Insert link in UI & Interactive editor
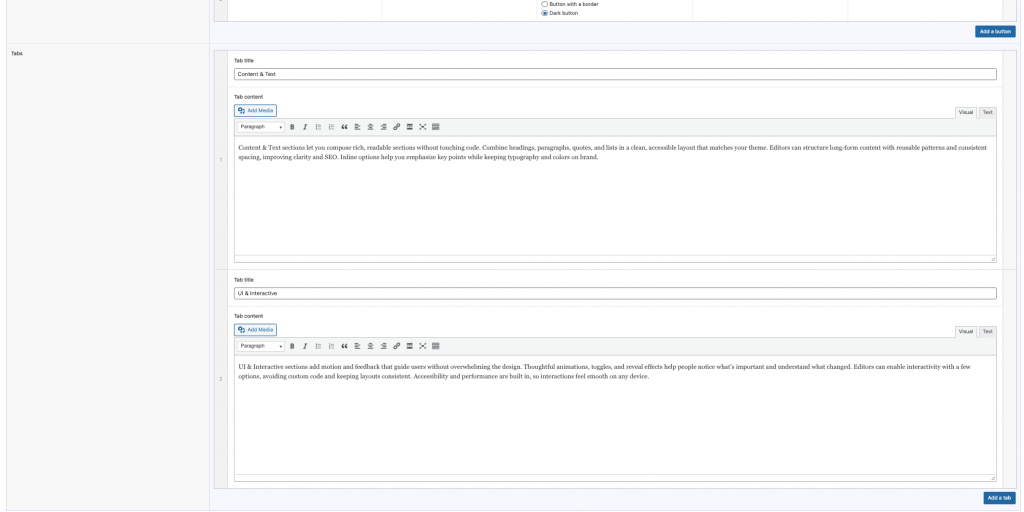Viewport: 1024px width, 512px height. pyautogui.click(x=396, y=346)
